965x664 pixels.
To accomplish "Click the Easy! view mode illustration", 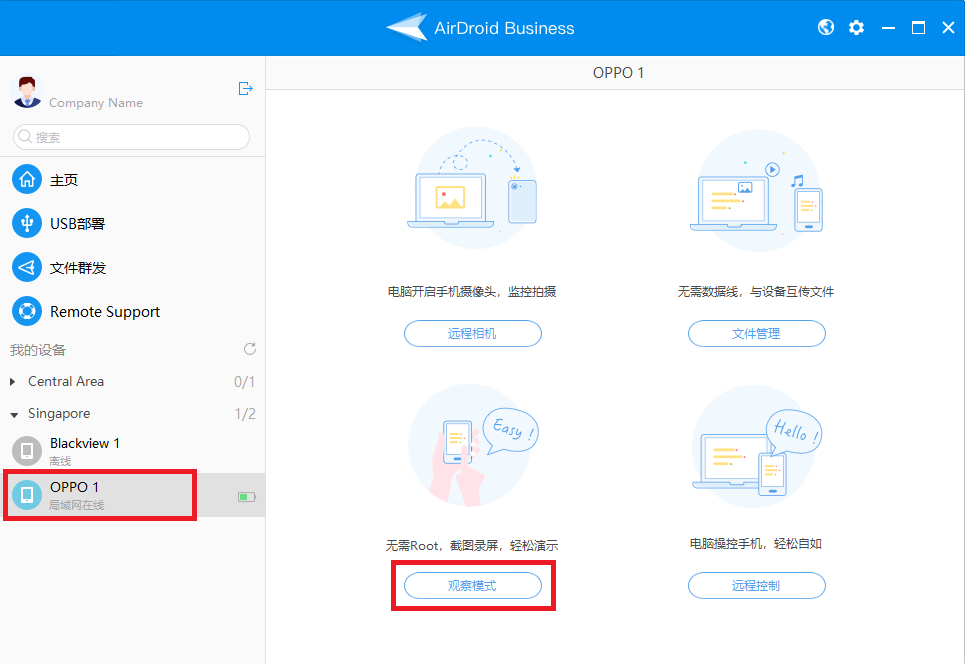I will click(473, 446).
